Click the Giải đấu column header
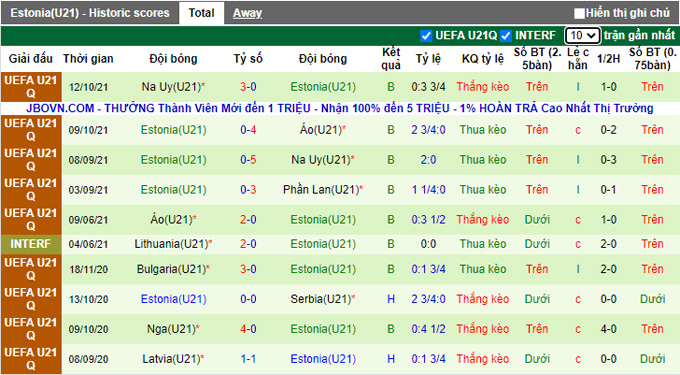The height and width of the screenshot is (375, 680). pyautogui.click(x=31, y=59)
